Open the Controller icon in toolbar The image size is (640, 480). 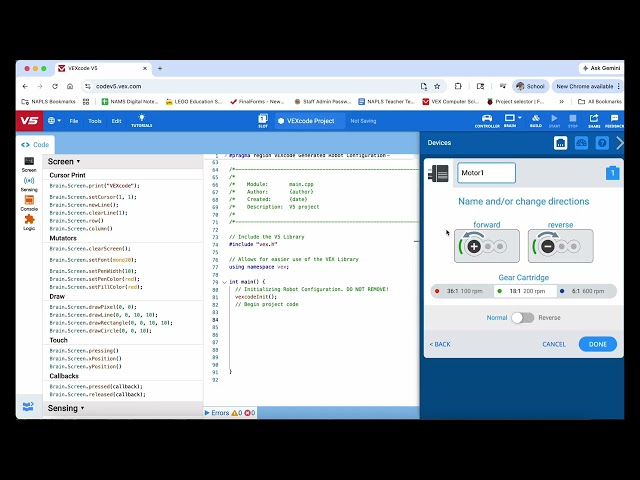[x=487, y=120]
